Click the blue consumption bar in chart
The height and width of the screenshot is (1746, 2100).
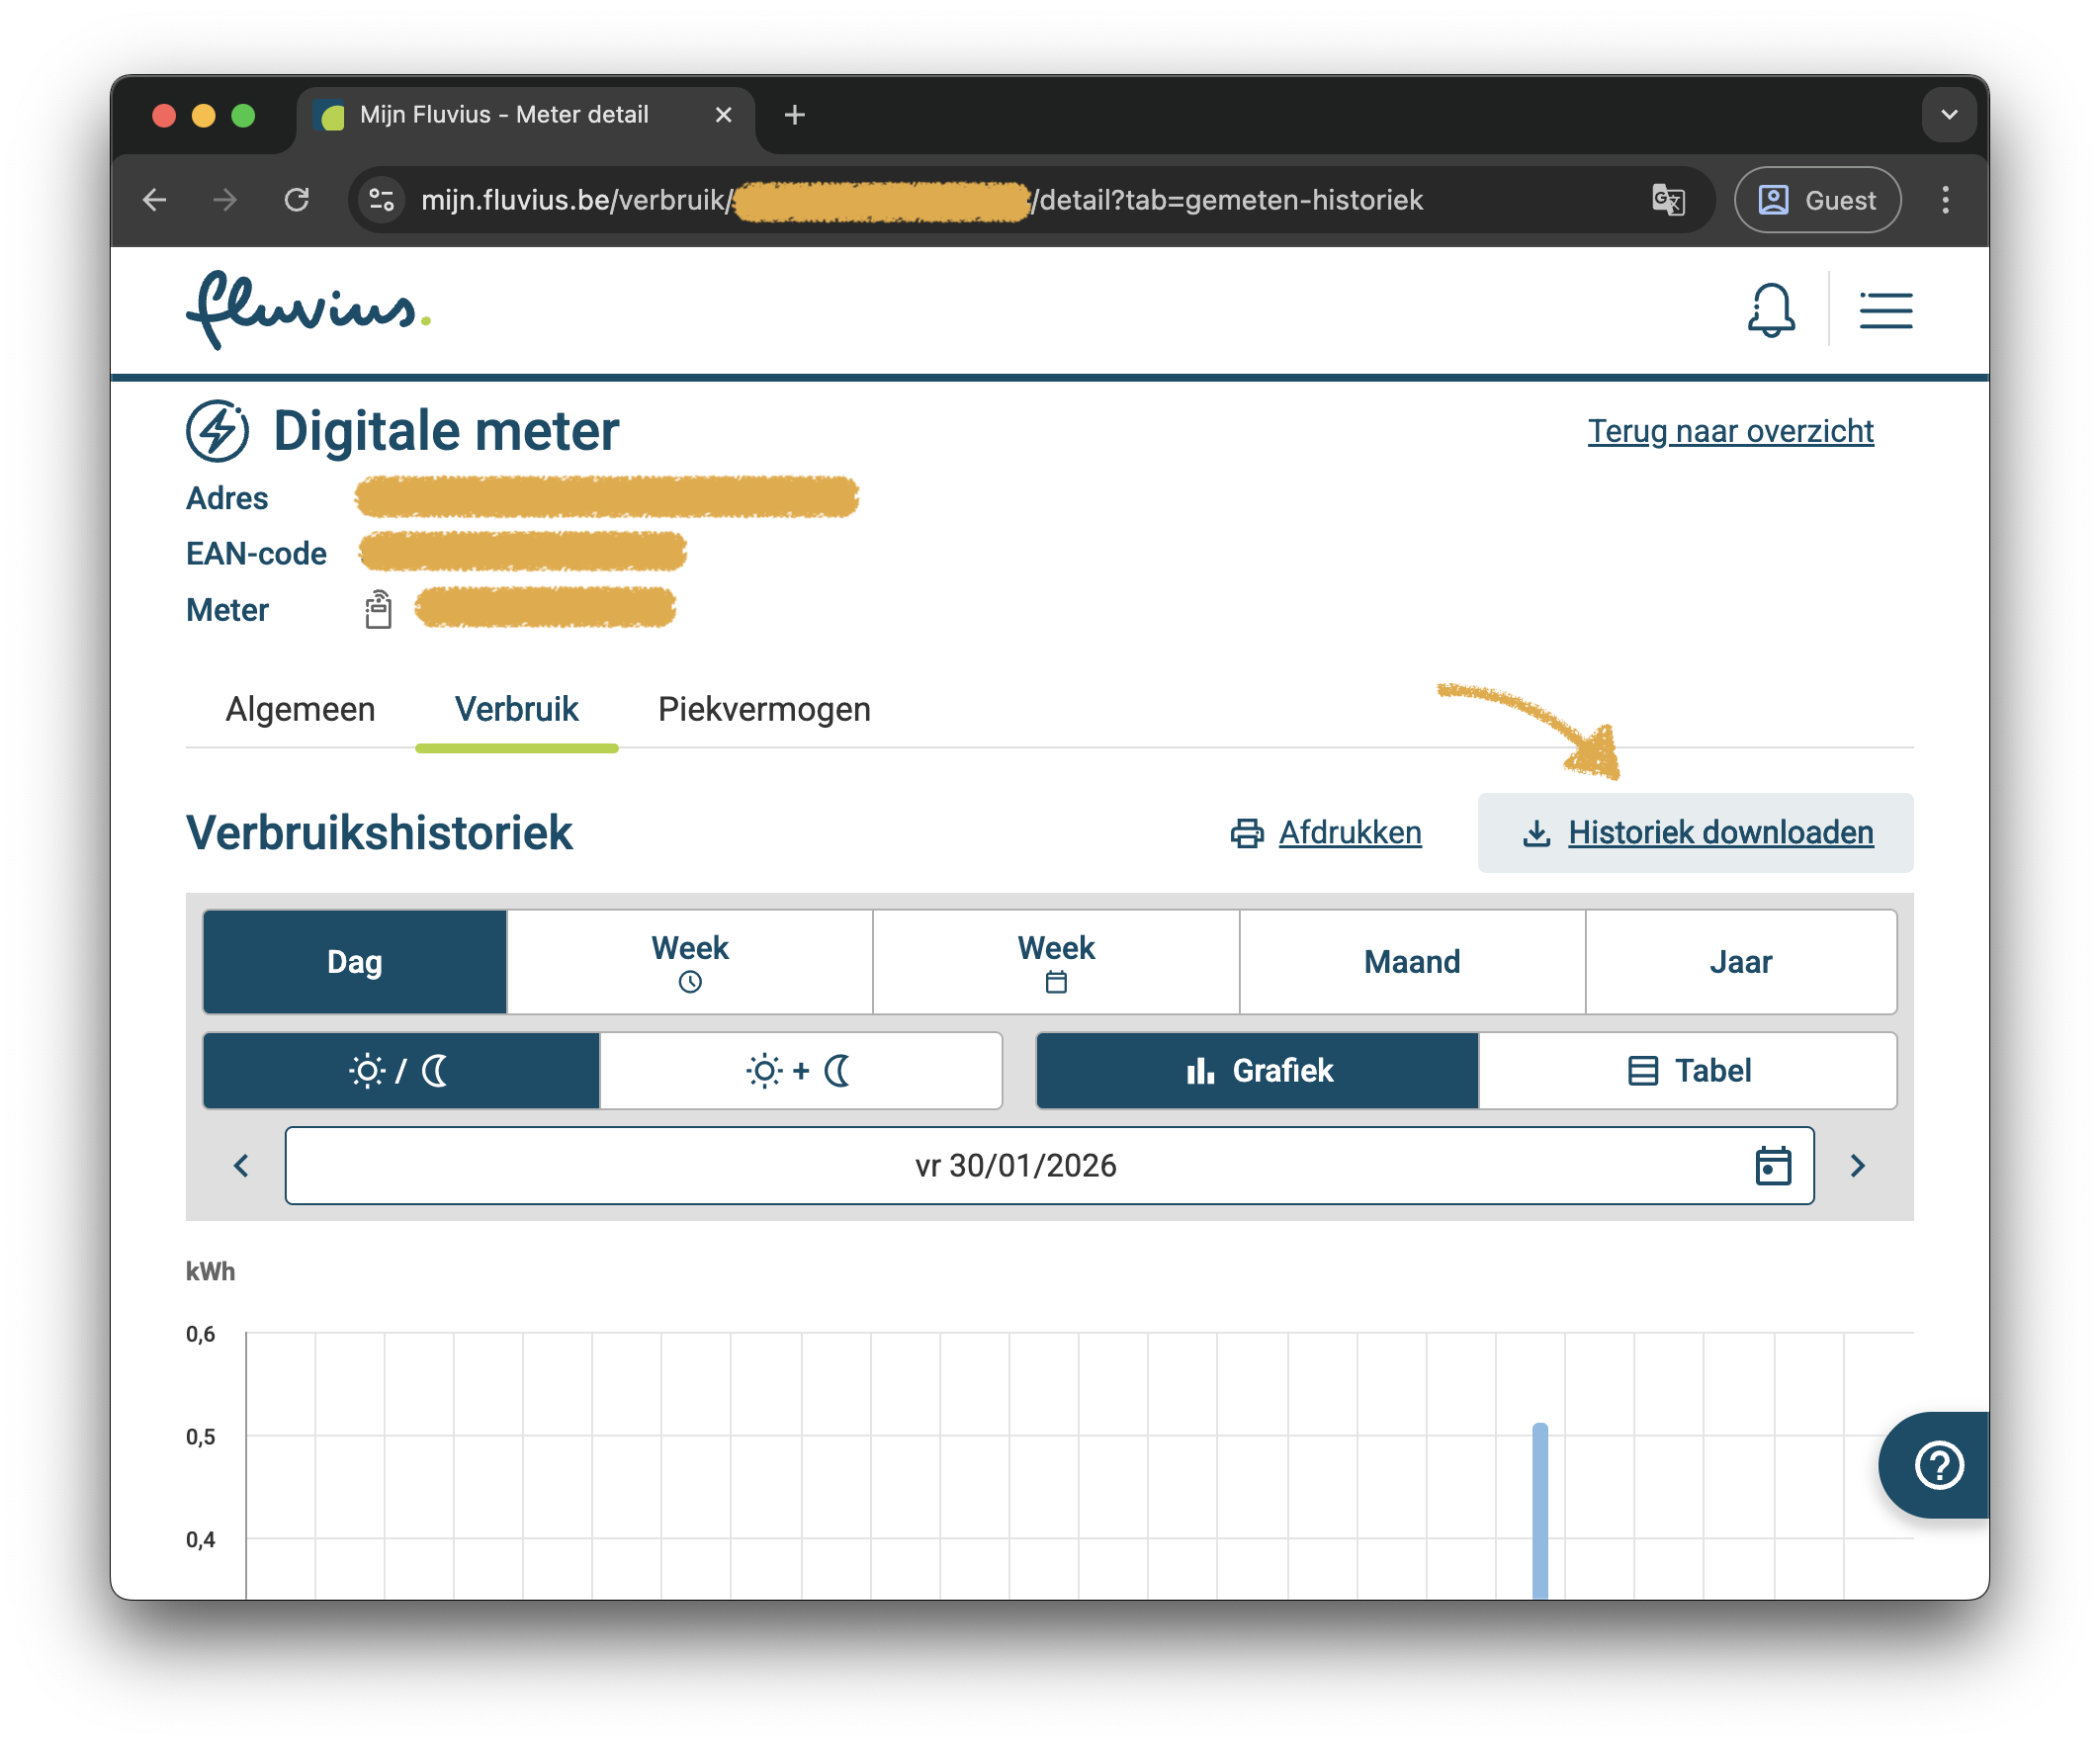click(x=1540, y=1510)
